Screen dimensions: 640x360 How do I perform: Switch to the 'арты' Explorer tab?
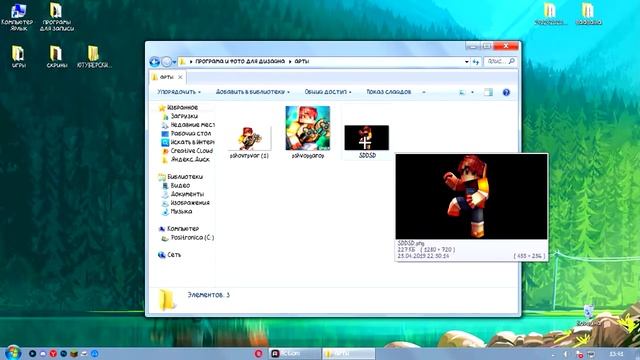[167, 77]
